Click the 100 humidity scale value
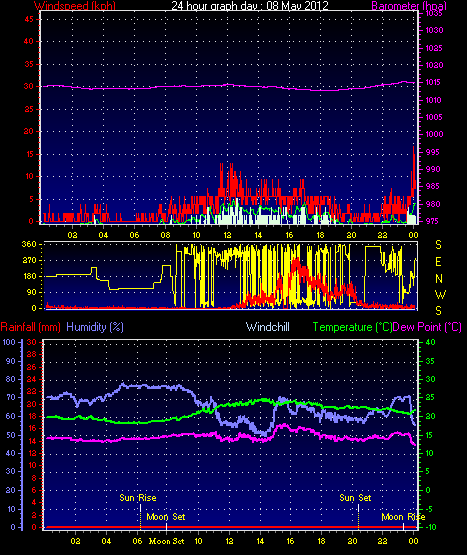 click(x=9, y=342)
